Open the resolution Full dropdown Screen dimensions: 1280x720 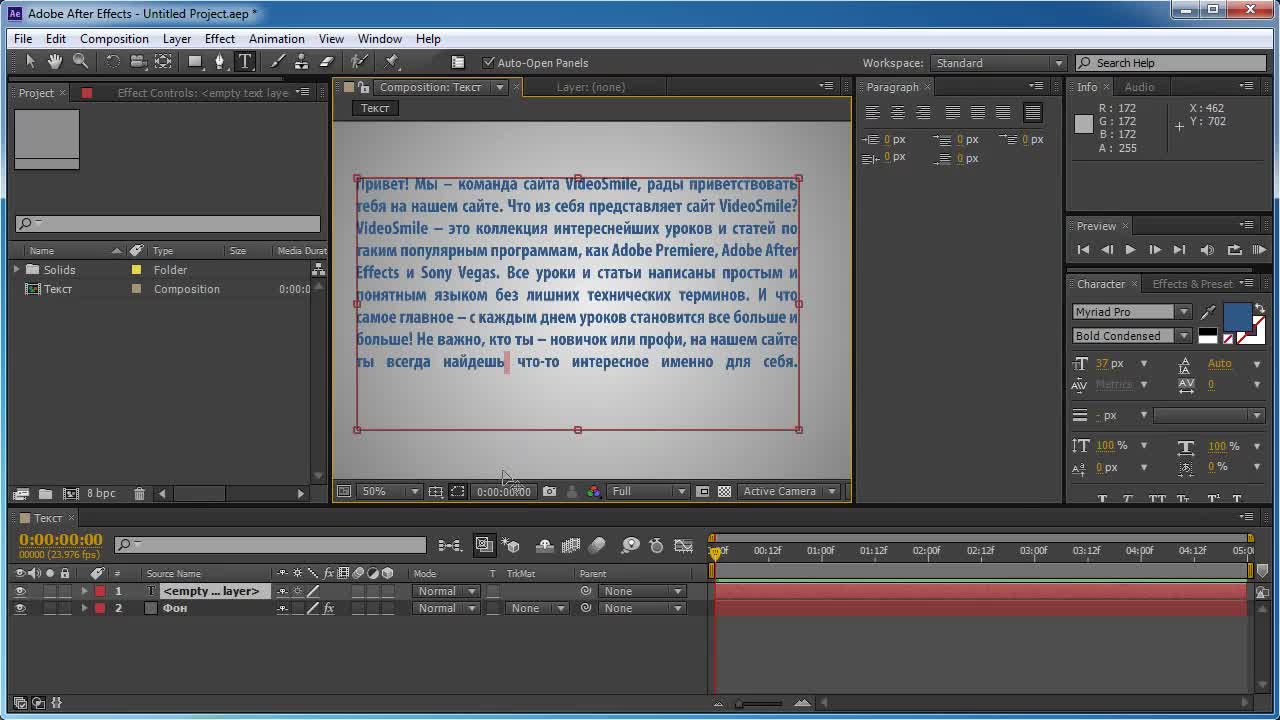(648, 491)
